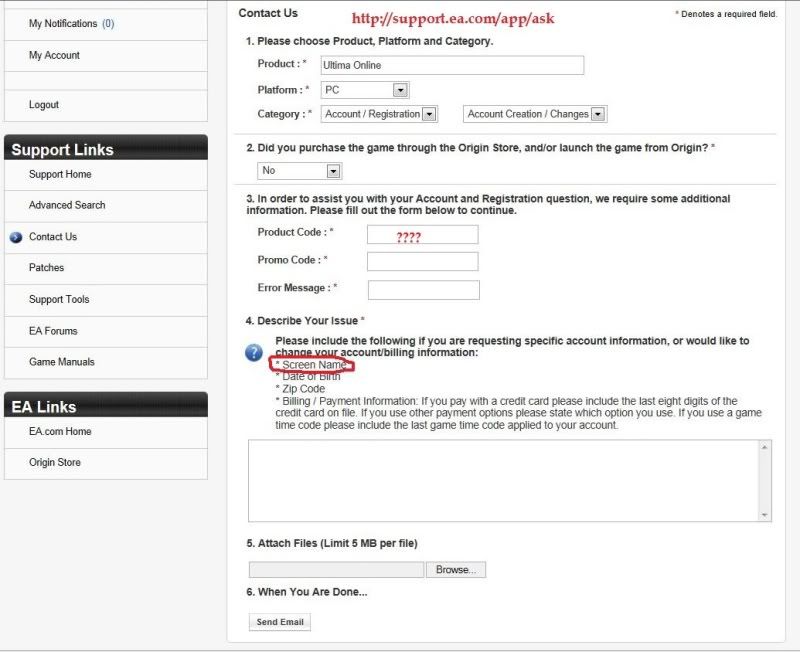
Task: Click the blue bullet beside Contact Us
Action: point(16,237)
